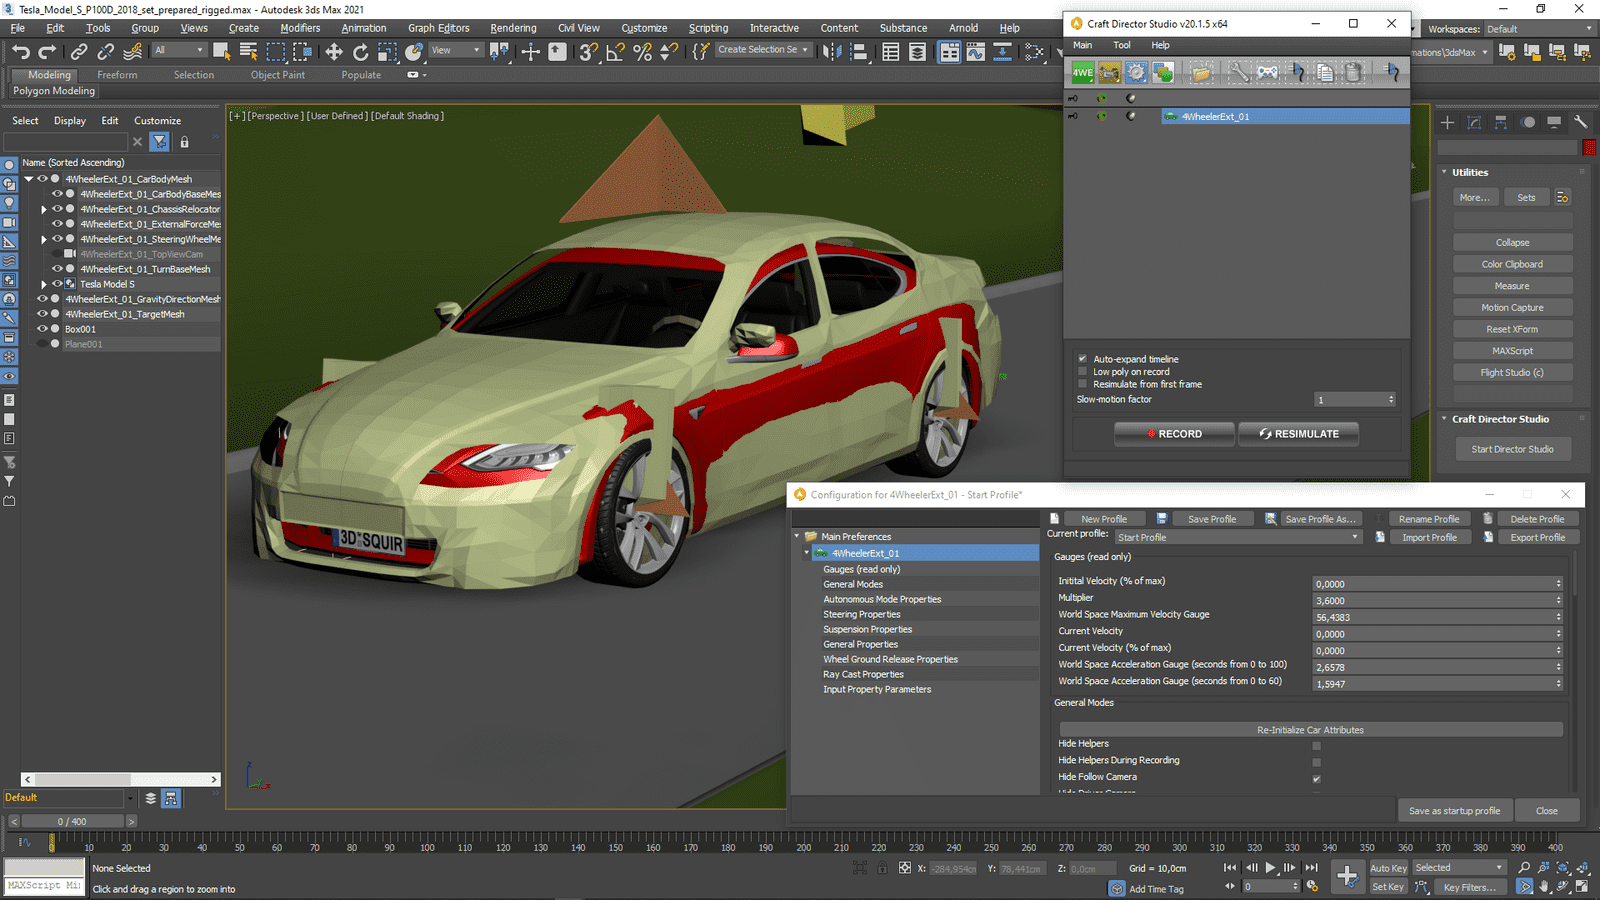Click the wrench configure icon in Craft Director toolbar

point(1239,72)
